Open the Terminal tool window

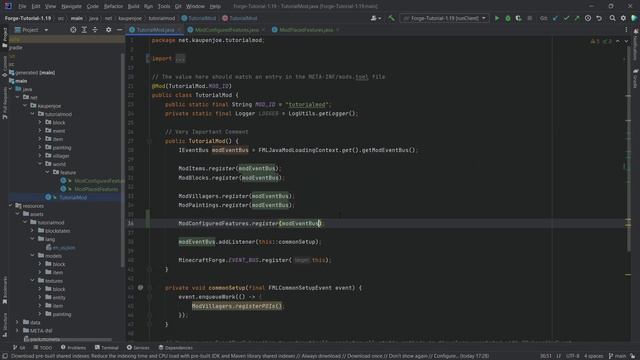point(107,348)
